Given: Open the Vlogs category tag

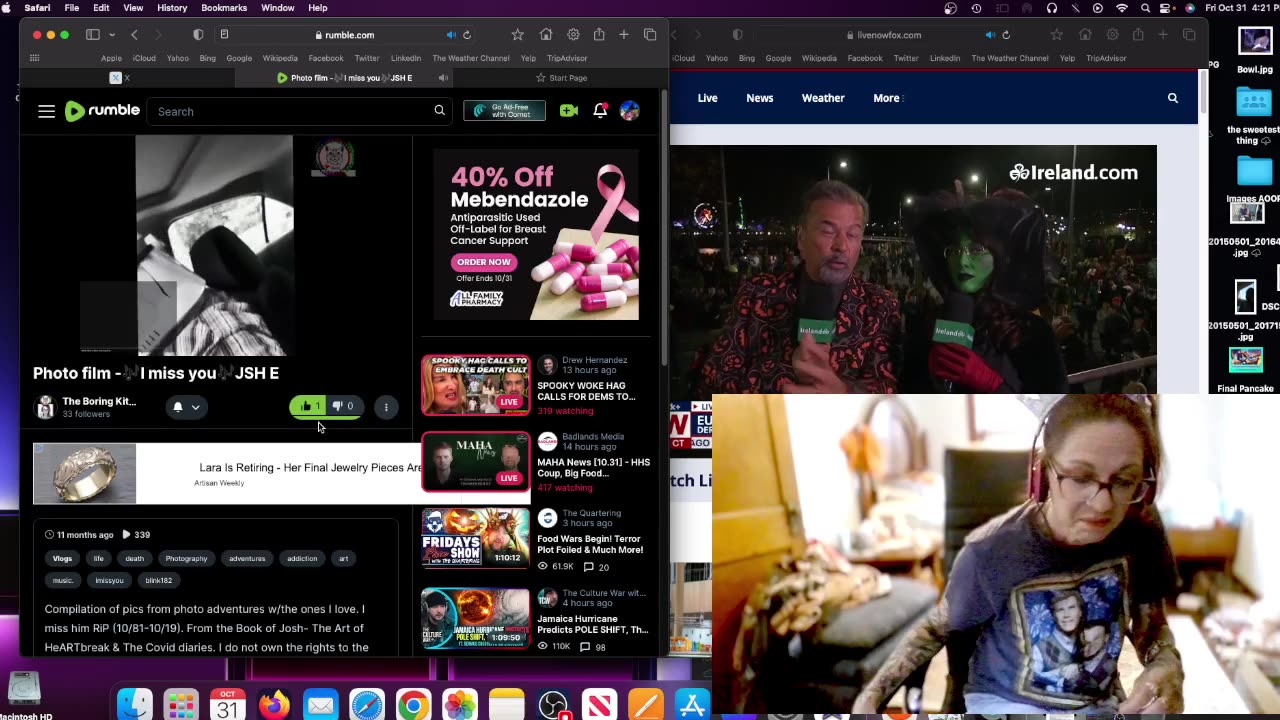Looking at the screenshot, I should pos(62,559).
